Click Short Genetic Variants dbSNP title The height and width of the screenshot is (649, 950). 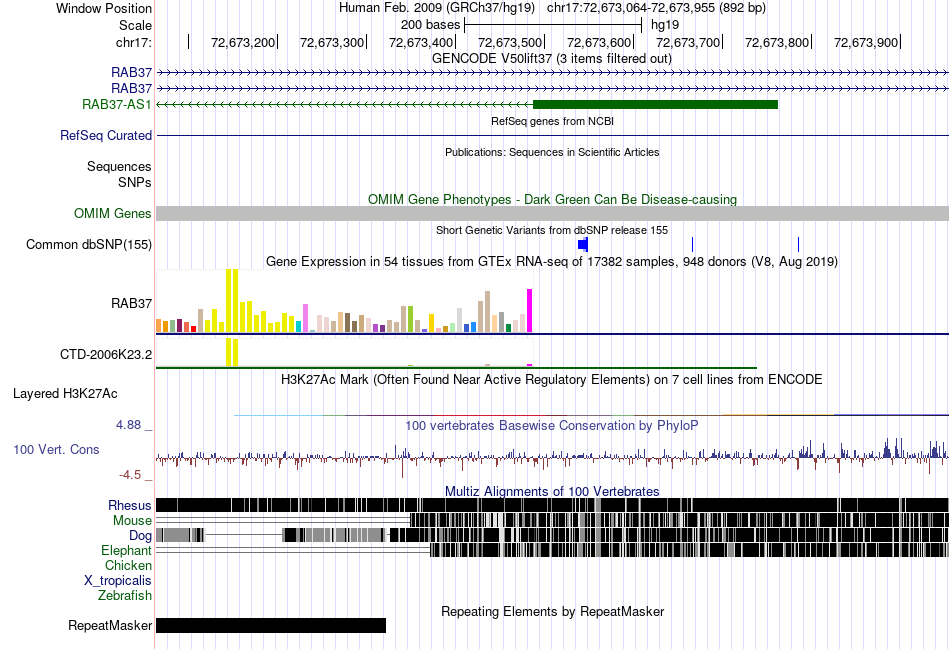(x=552, y=230)
